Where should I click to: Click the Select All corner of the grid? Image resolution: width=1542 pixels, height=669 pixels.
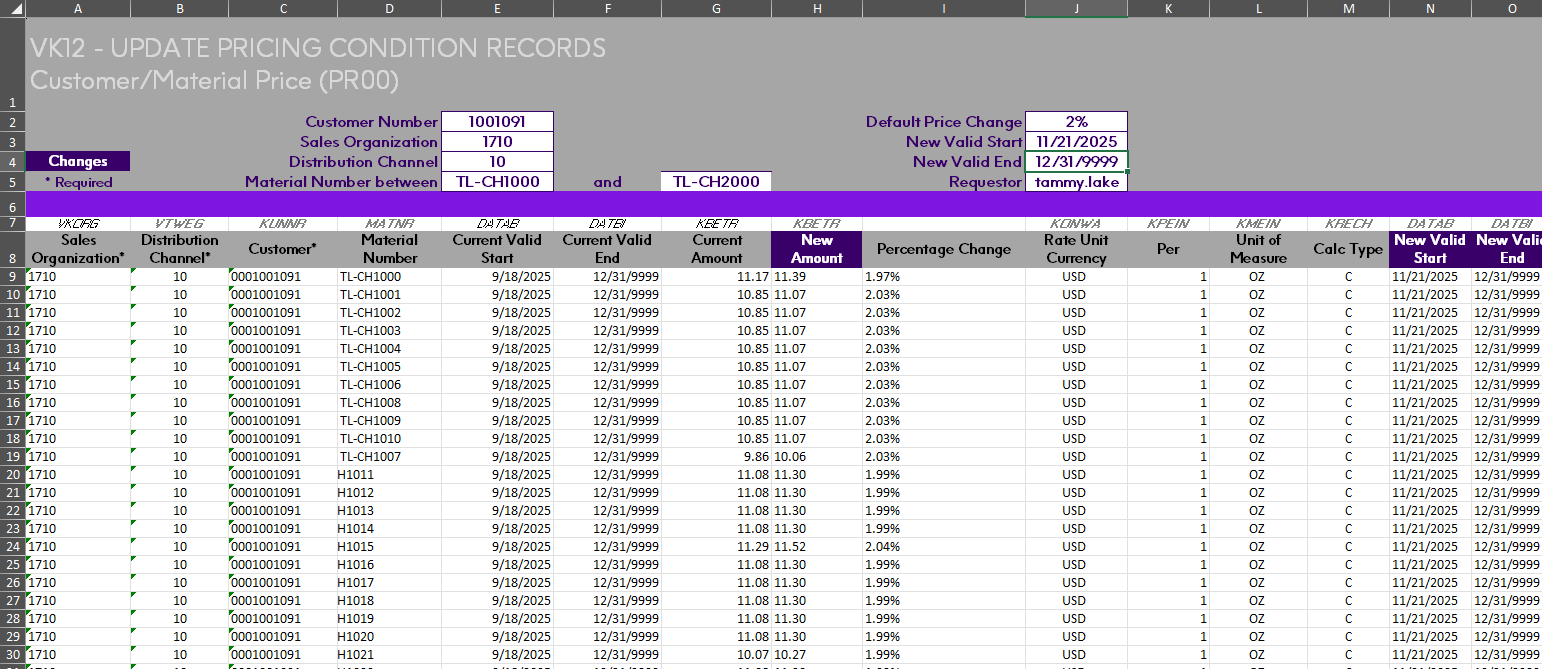[x=12, y=9]
